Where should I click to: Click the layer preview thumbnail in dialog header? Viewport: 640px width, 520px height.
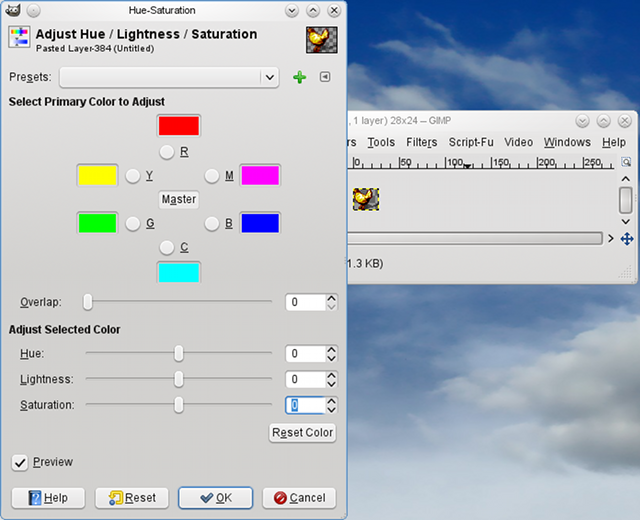pyautogui.click(x=320, y=39)
